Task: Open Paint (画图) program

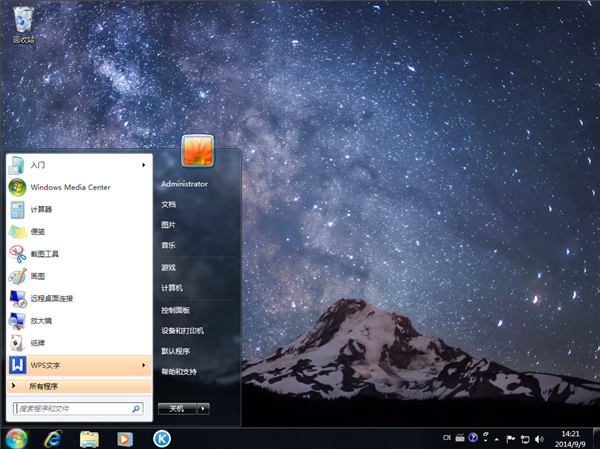Action: (37, 276)
